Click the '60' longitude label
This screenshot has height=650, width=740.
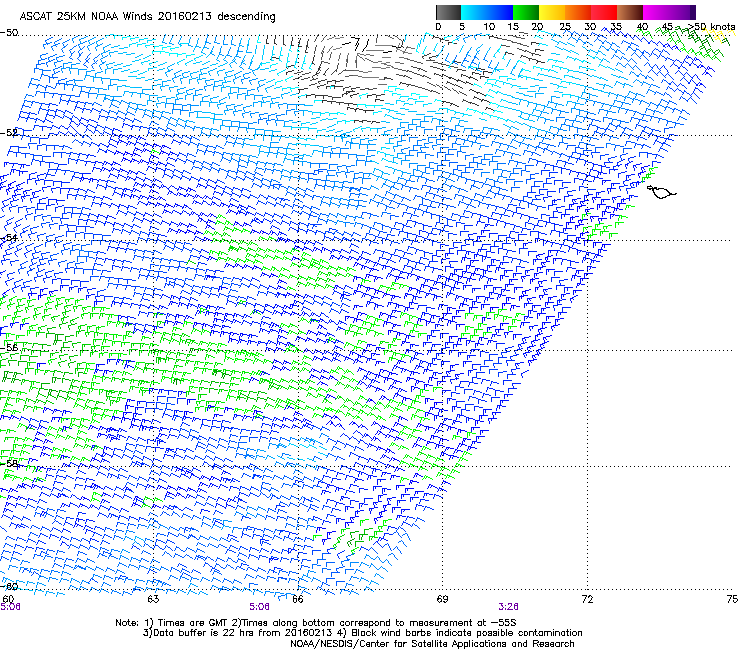[8, 599]
